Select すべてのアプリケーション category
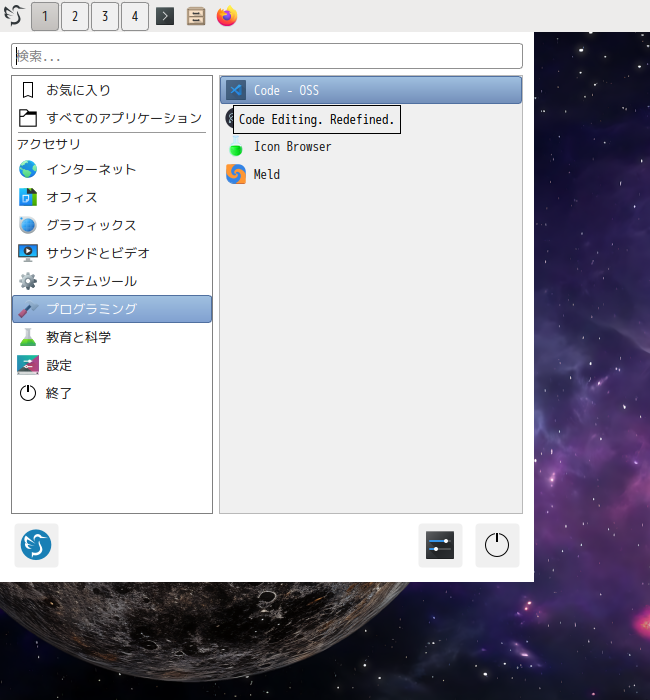This screenshot has height=700, width=650. 112,118
